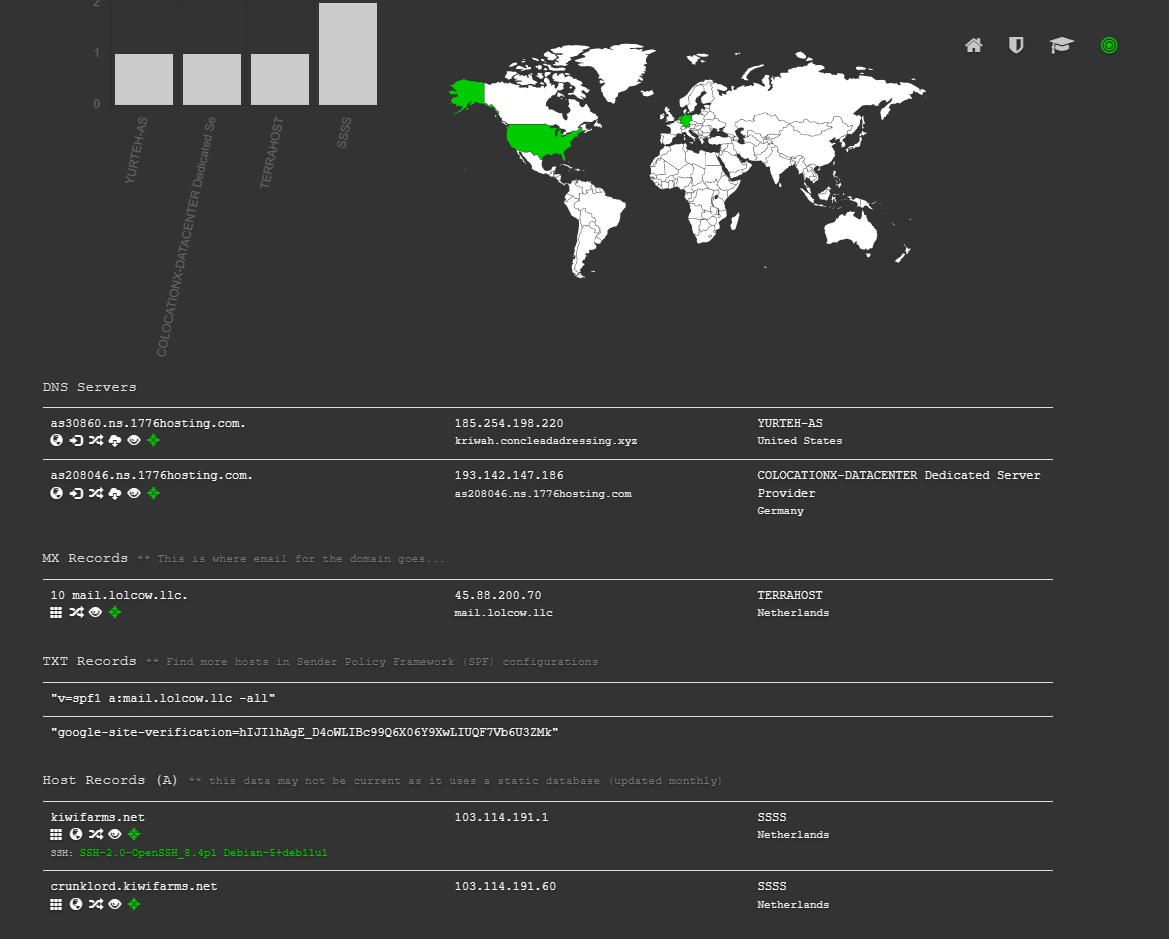The image size is (1169, 939).
Task: Click the shield icon in top navigation
Action: coord(1015,45)
